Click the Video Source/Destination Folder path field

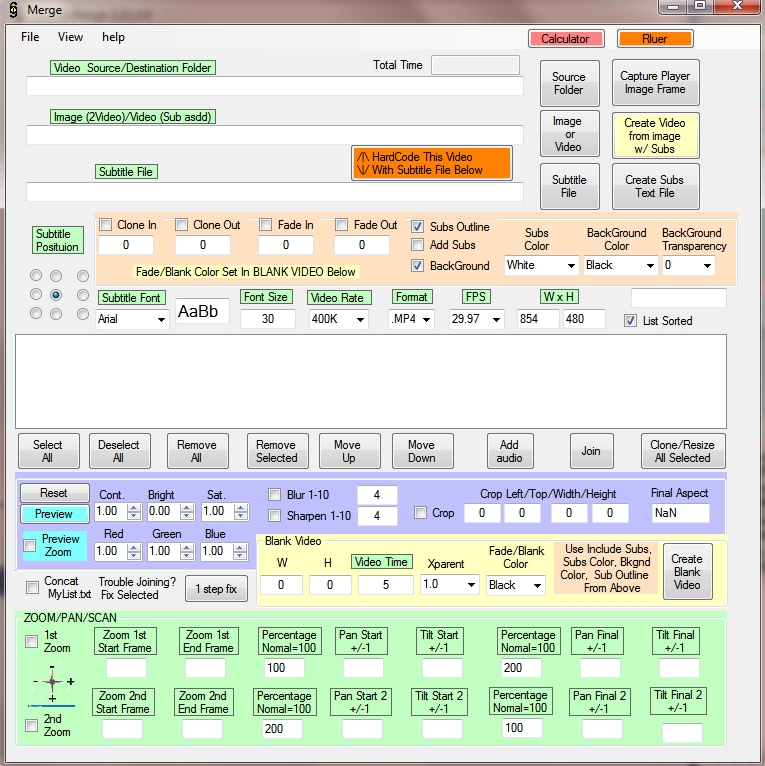[x=275, y=86]
